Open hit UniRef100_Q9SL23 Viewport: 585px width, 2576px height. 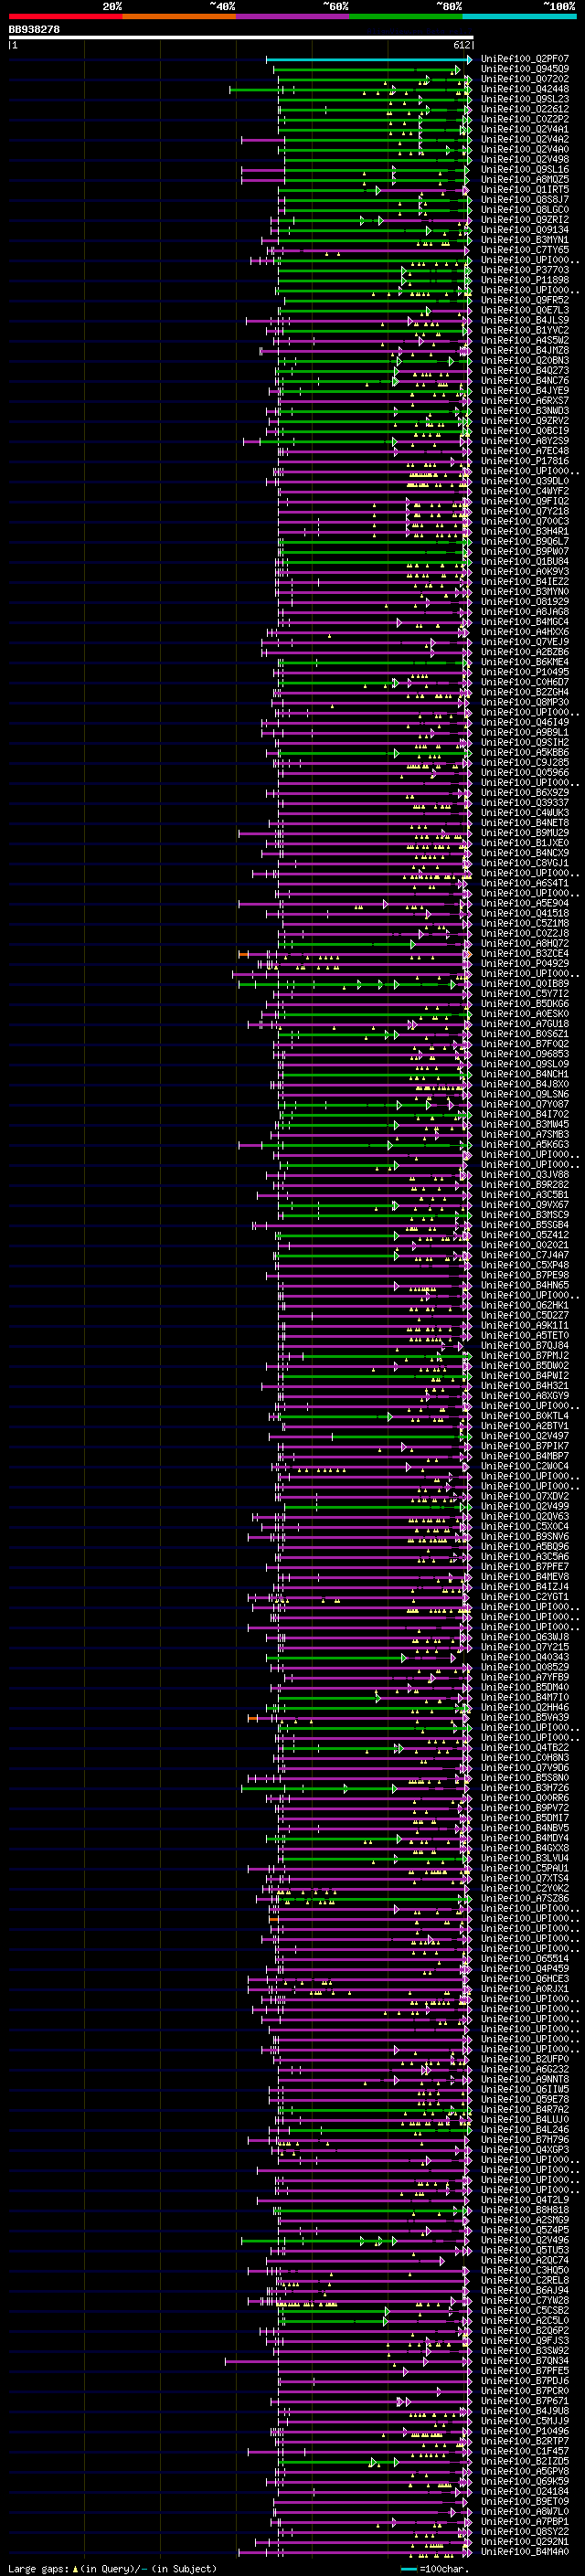tap(524, 99)
